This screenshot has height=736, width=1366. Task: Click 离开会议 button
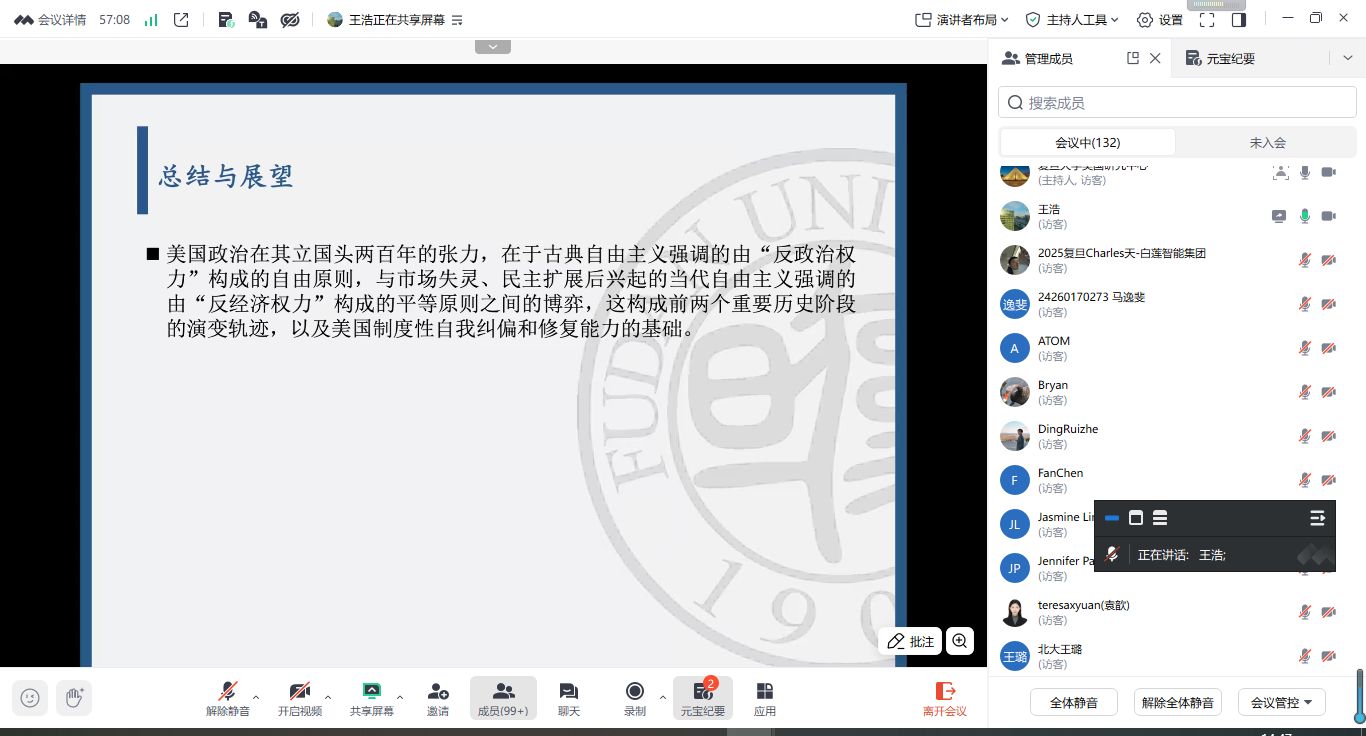click(x=944, y=698)
